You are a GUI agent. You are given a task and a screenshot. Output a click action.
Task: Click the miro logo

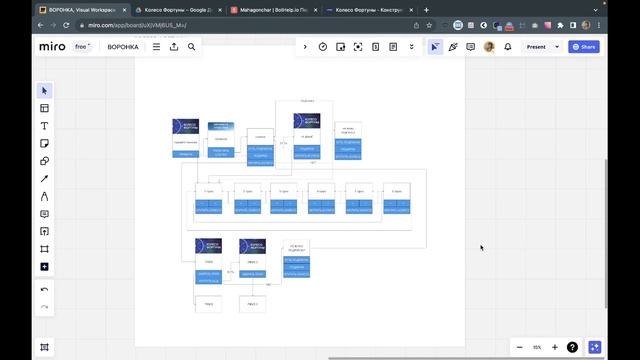pos(52,47)
